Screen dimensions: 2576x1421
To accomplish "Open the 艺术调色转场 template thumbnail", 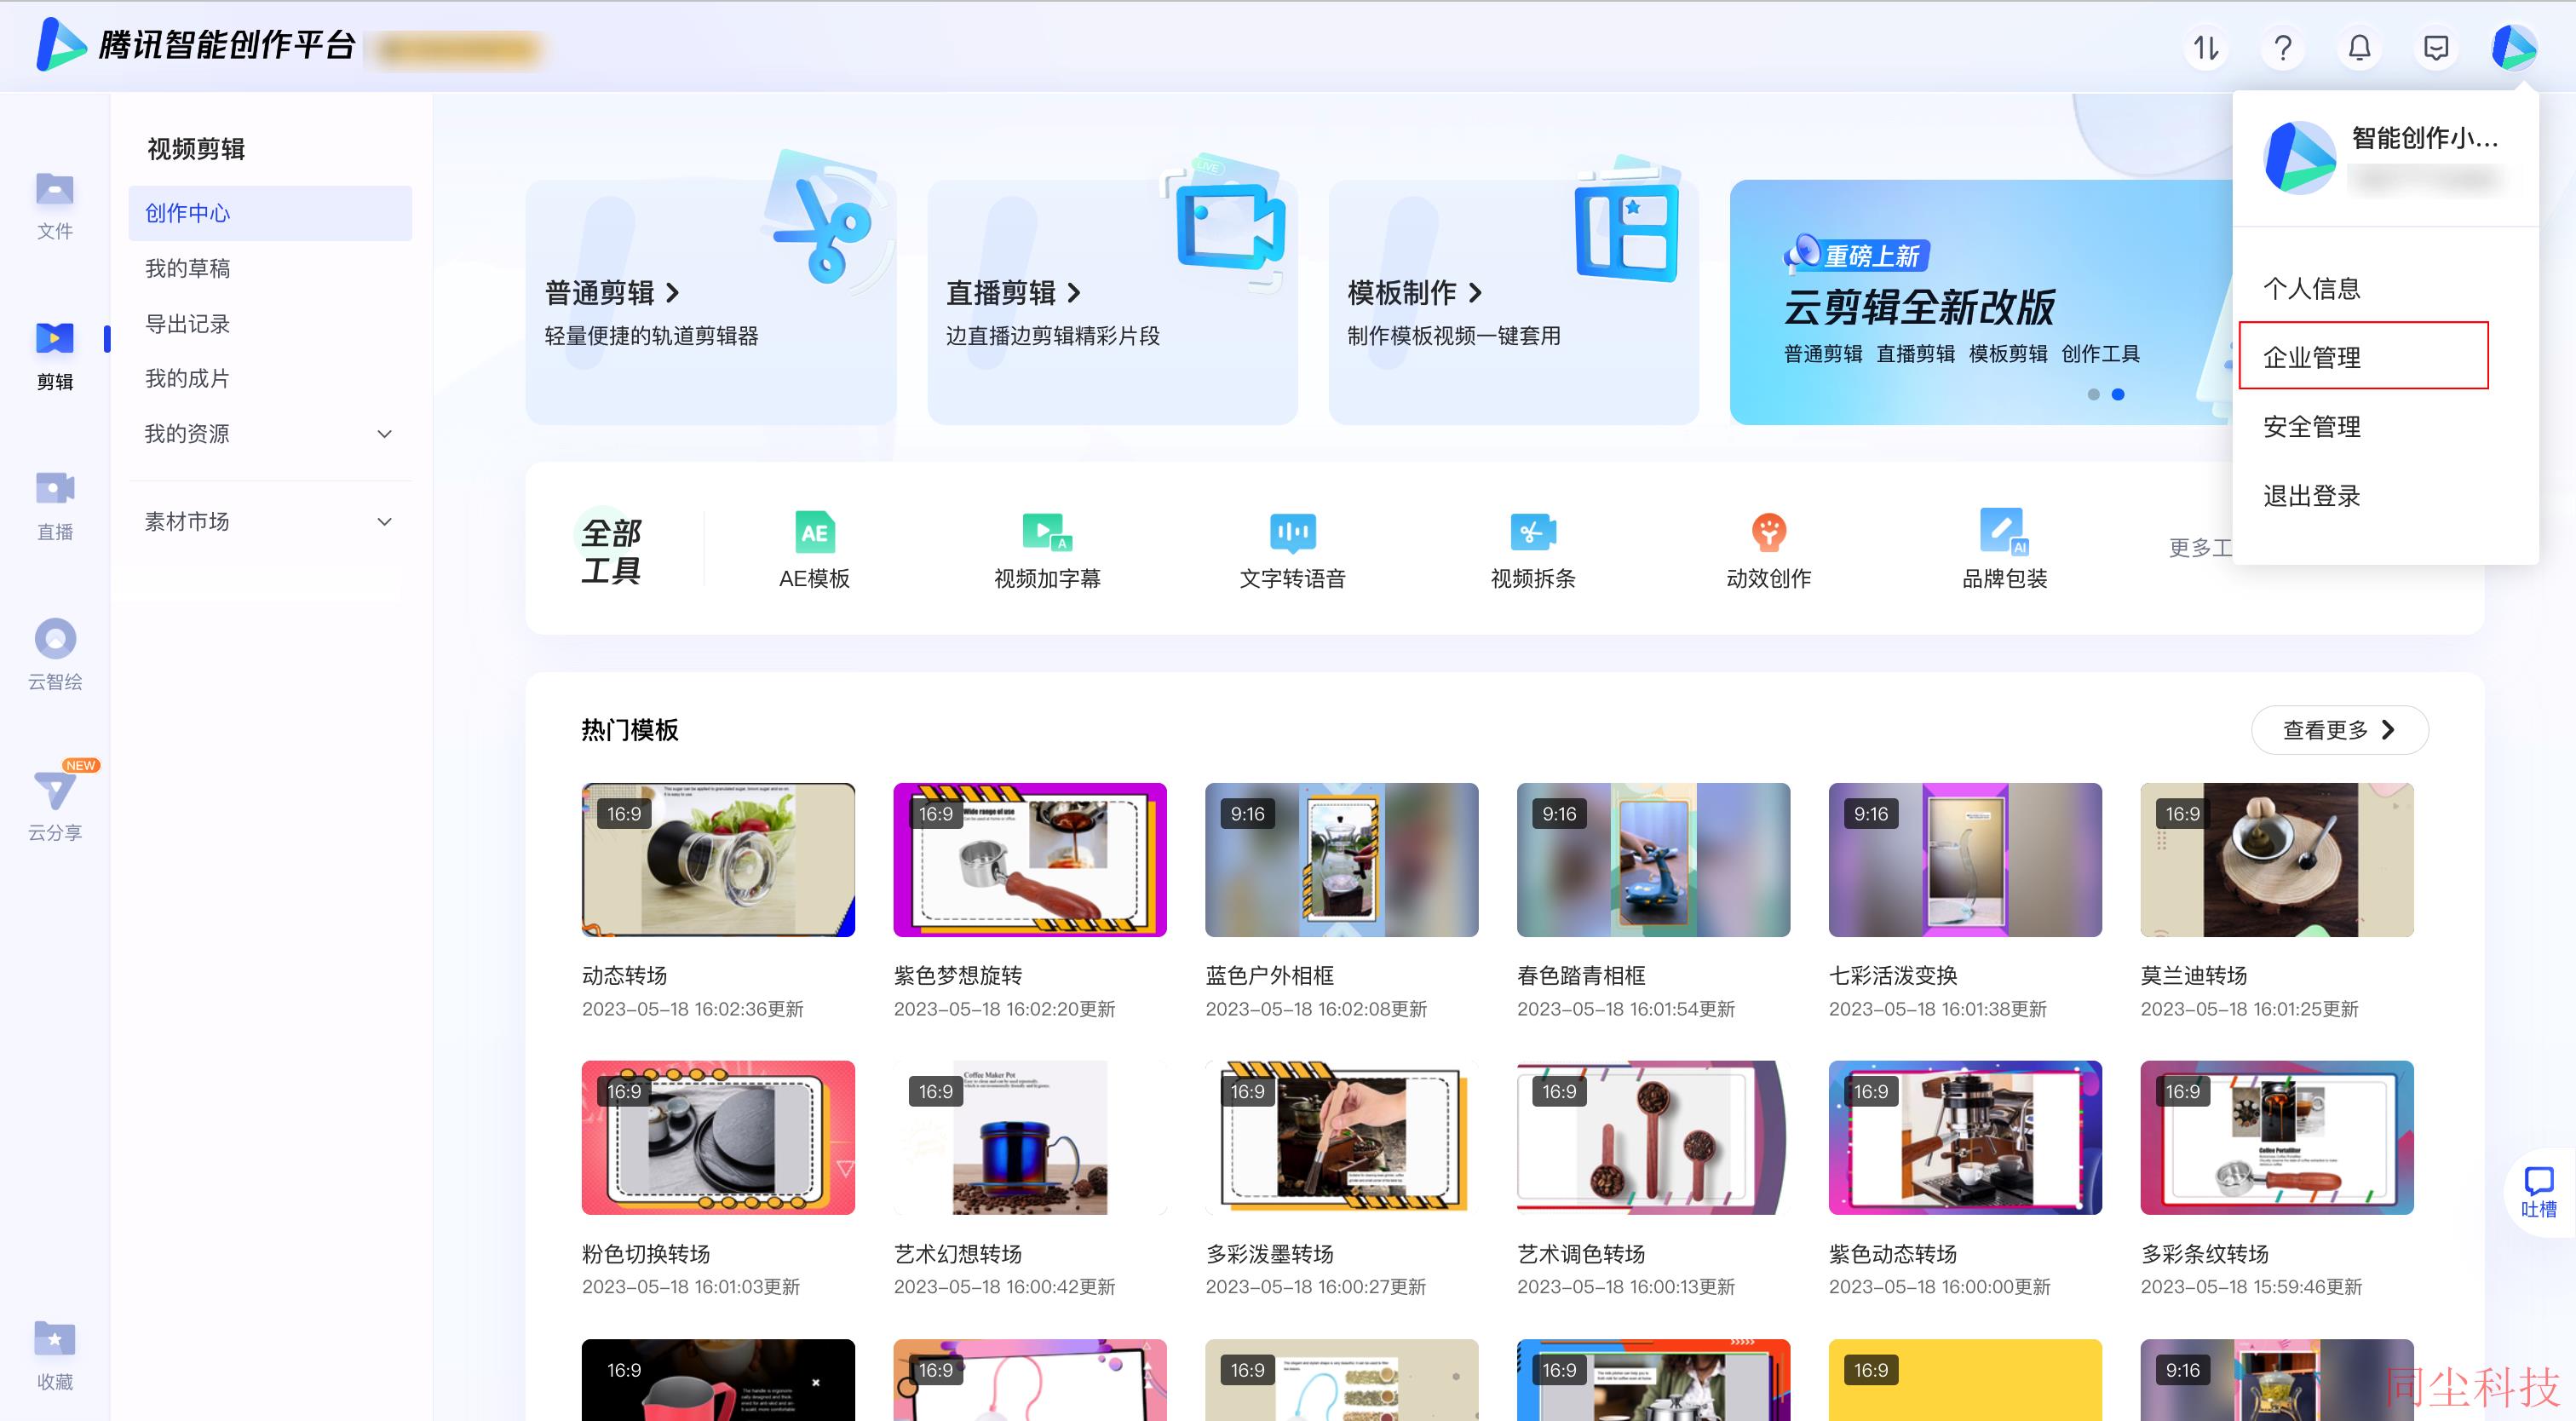I will tap(1653, 1137).
